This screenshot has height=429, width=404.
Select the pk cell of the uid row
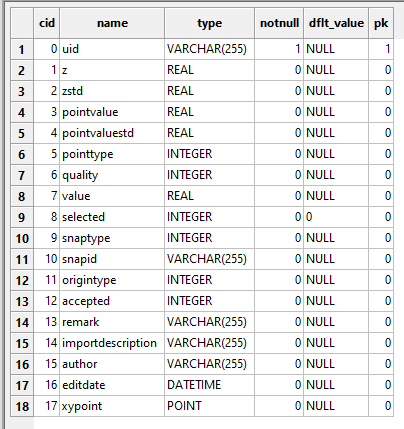pyautogui.click(x=381, y=49)
